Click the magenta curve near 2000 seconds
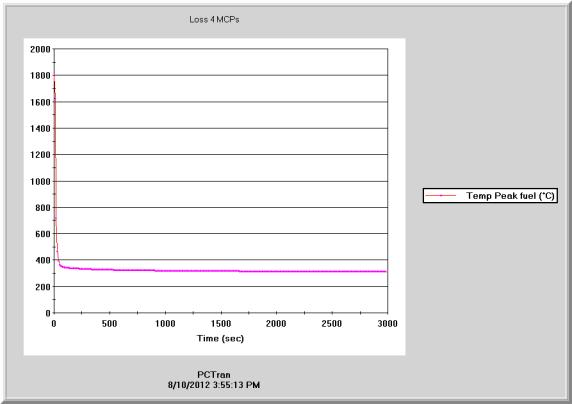 (x=276, y=271)
